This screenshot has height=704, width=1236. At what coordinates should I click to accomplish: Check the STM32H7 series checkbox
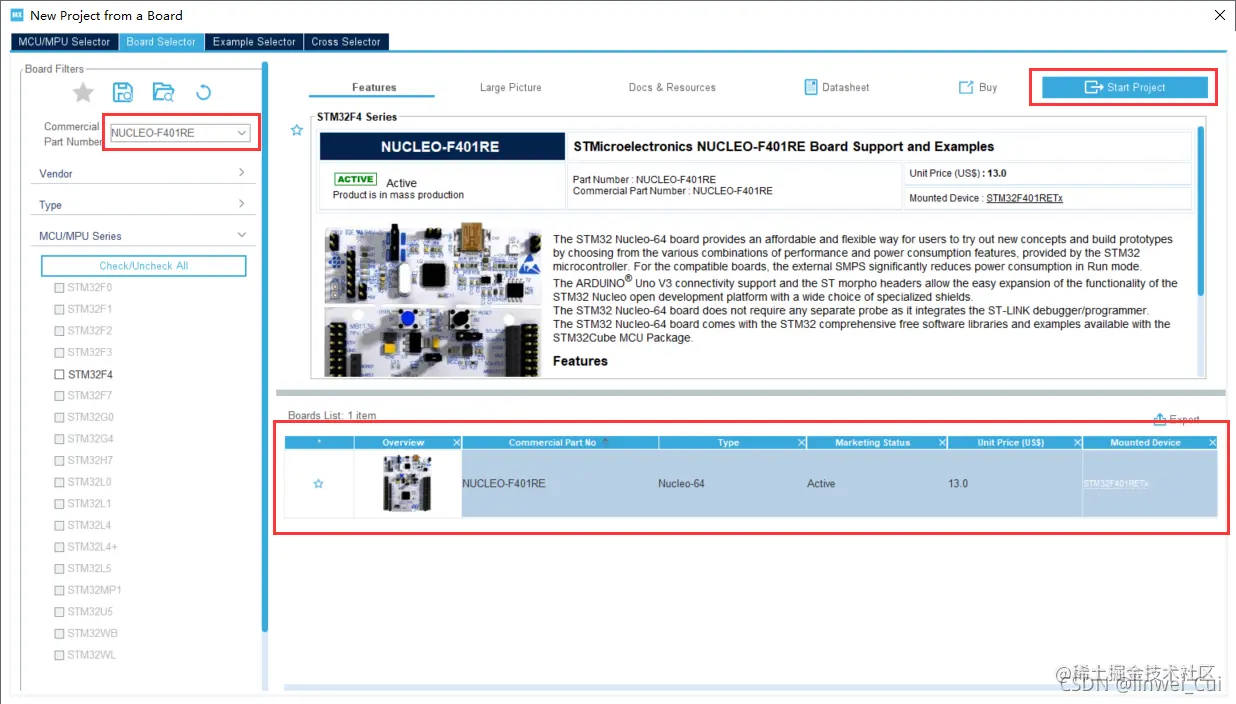pyautogui.click(x=59, y=460)
